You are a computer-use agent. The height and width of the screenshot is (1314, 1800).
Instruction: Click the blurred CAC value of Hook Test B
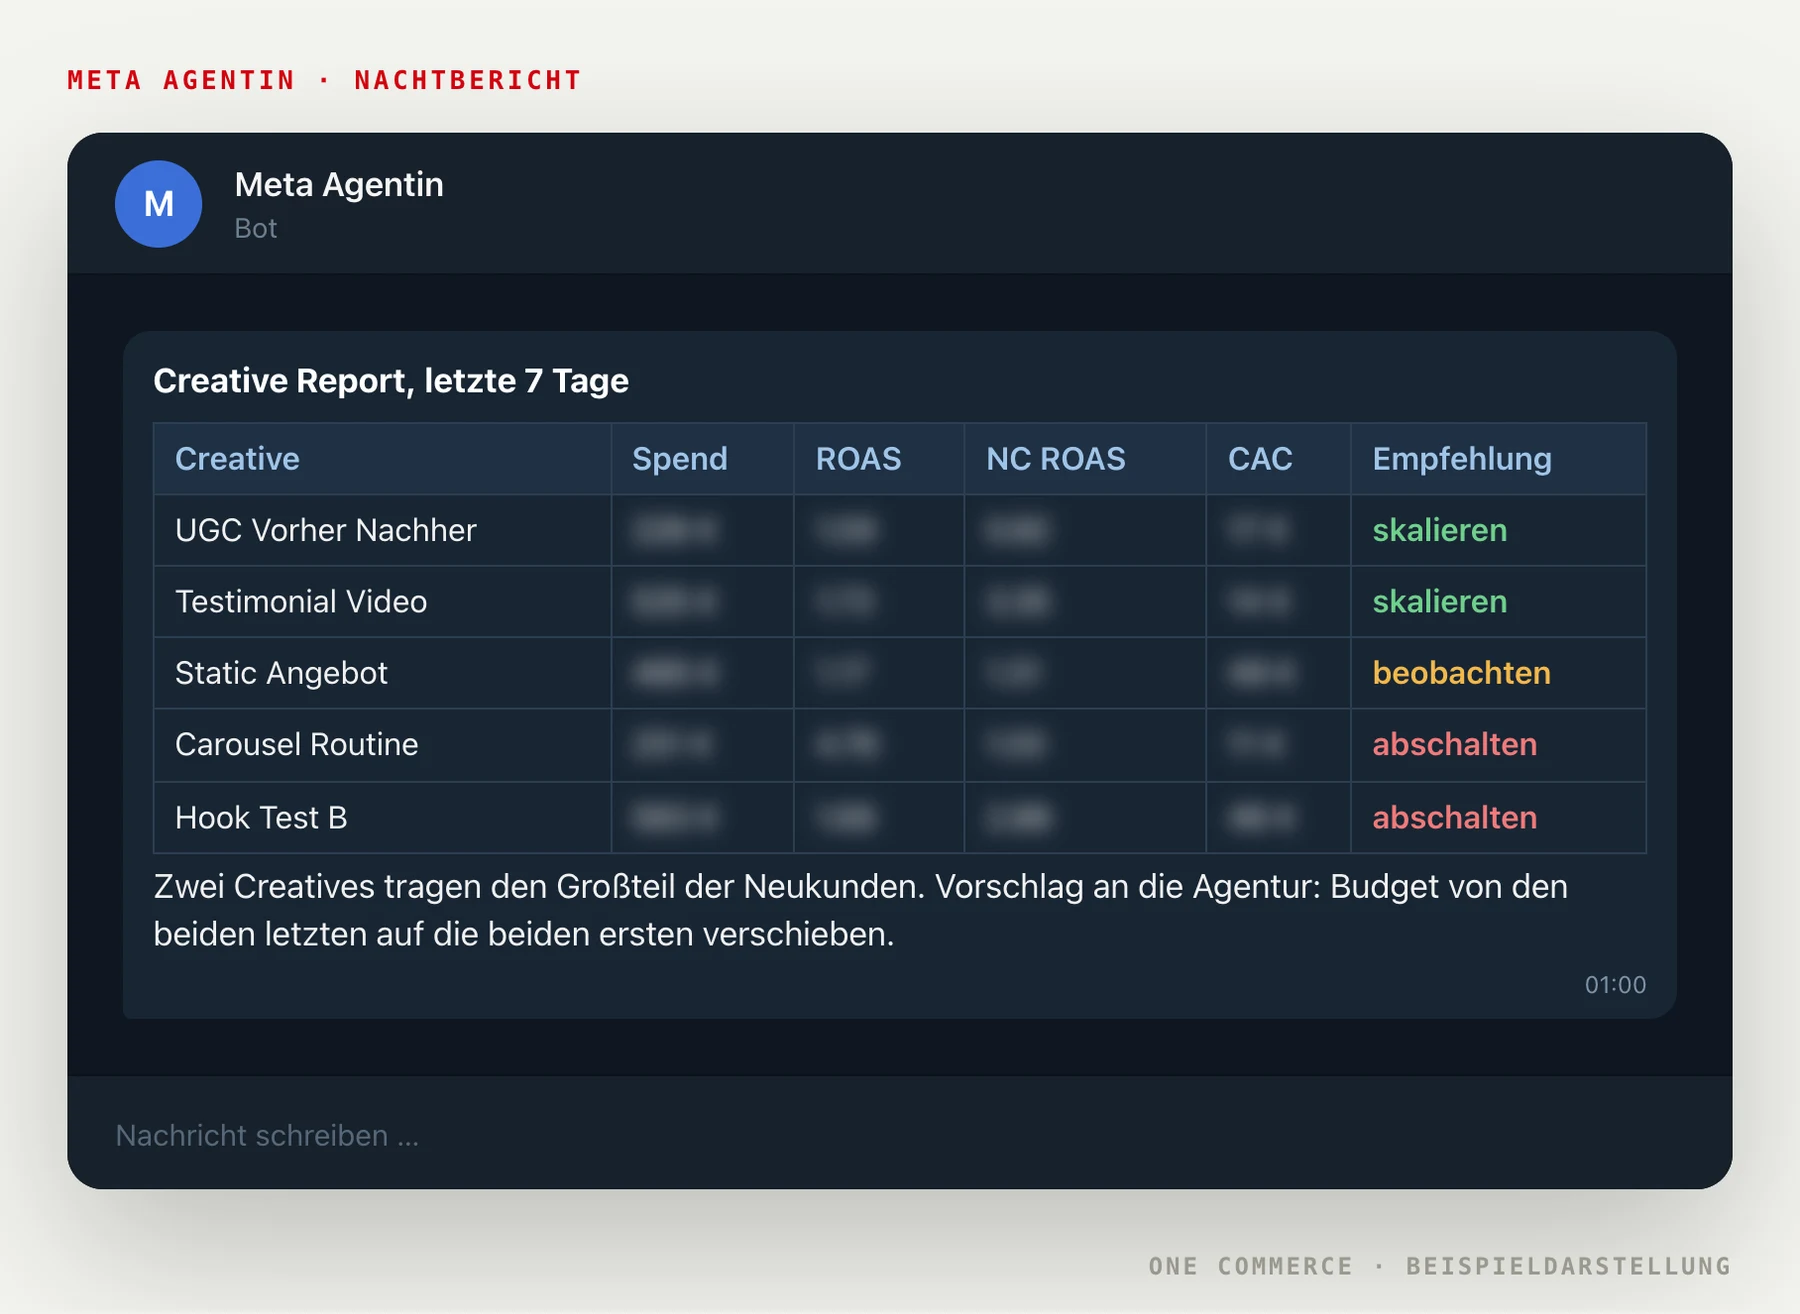1263,818
